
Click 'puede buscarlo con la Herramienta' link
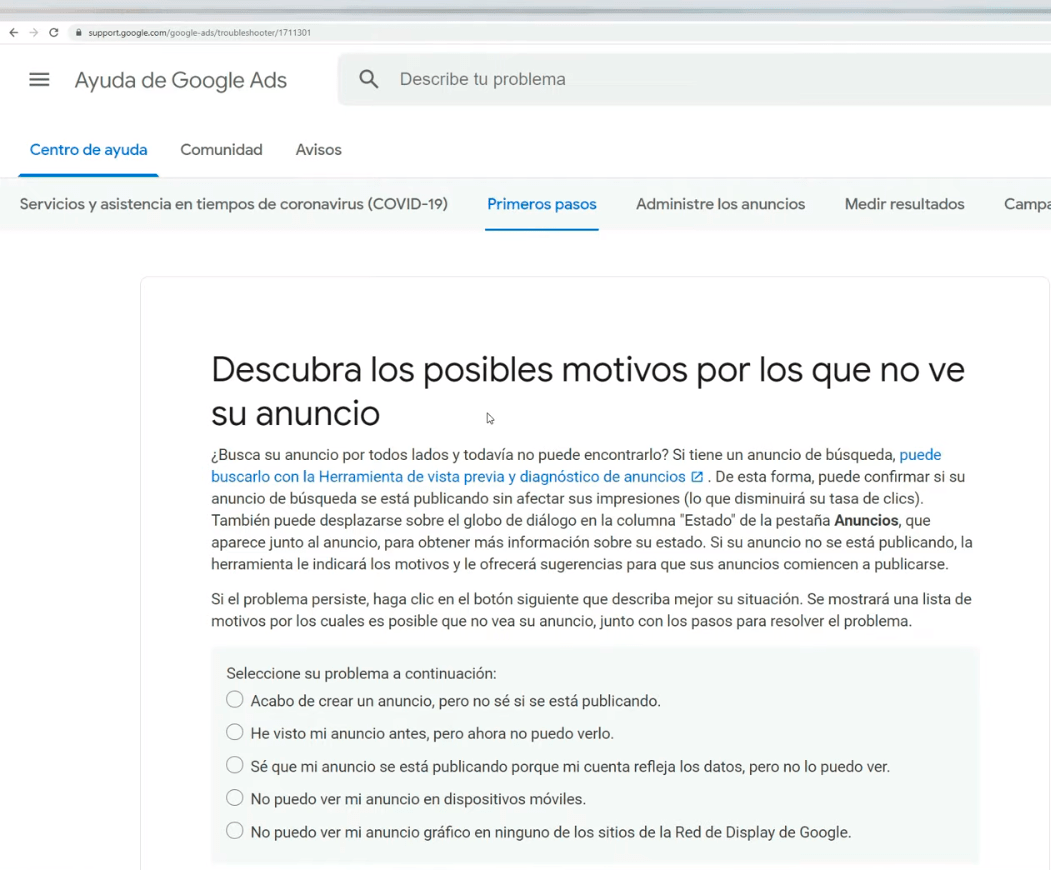(448, 477)
